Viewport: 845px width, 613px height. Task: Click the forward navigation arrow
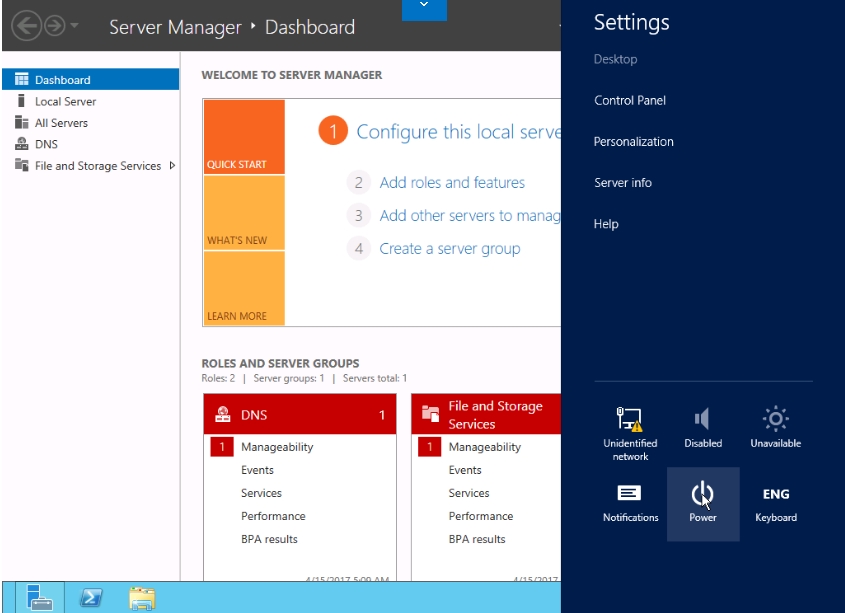tap(55, 25)
